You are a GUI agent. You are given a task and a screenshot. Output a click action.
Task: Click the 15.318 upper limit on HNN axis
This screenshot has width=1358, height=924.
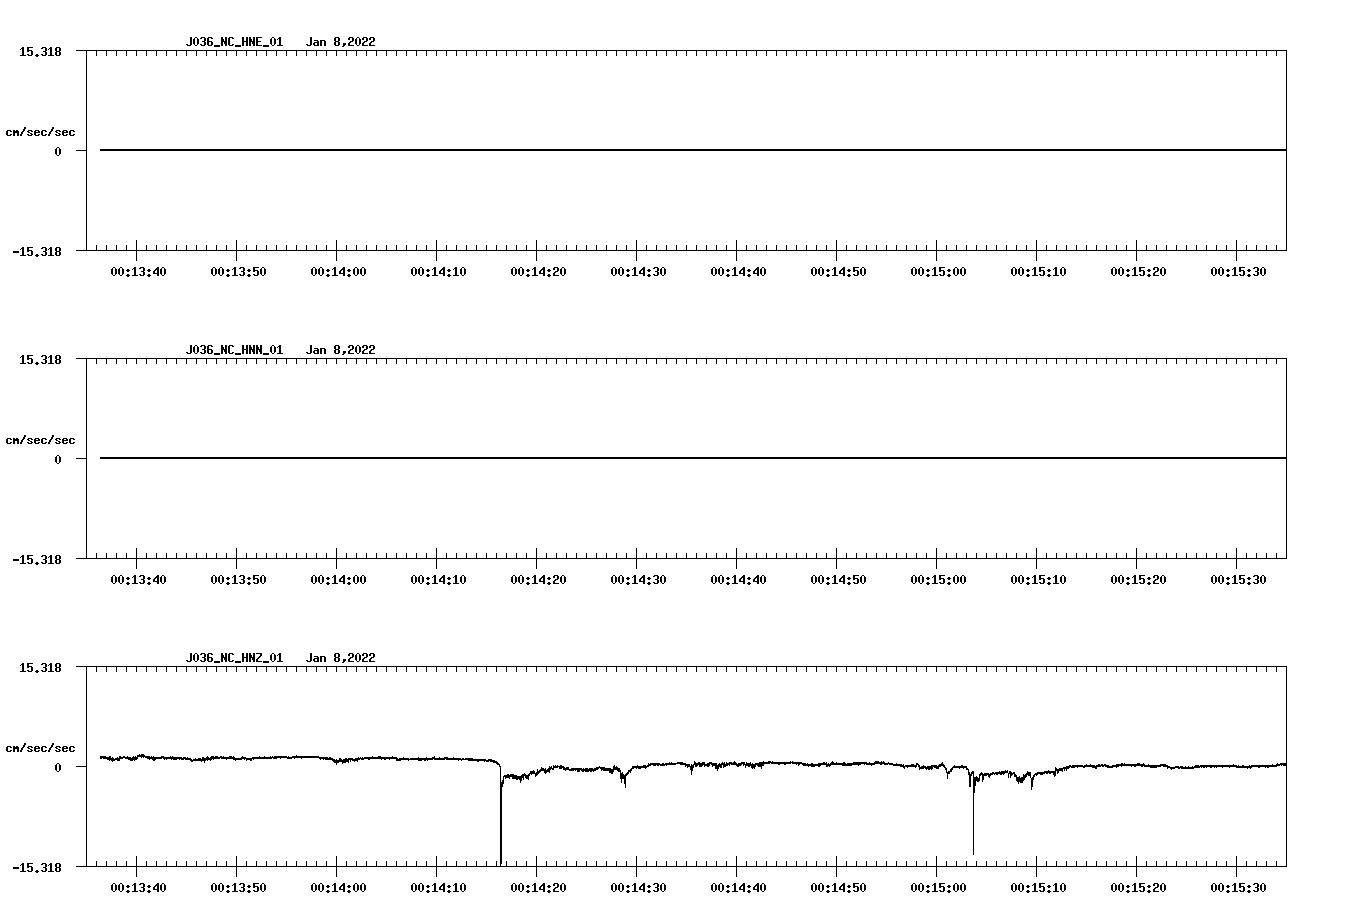point(40,359)
